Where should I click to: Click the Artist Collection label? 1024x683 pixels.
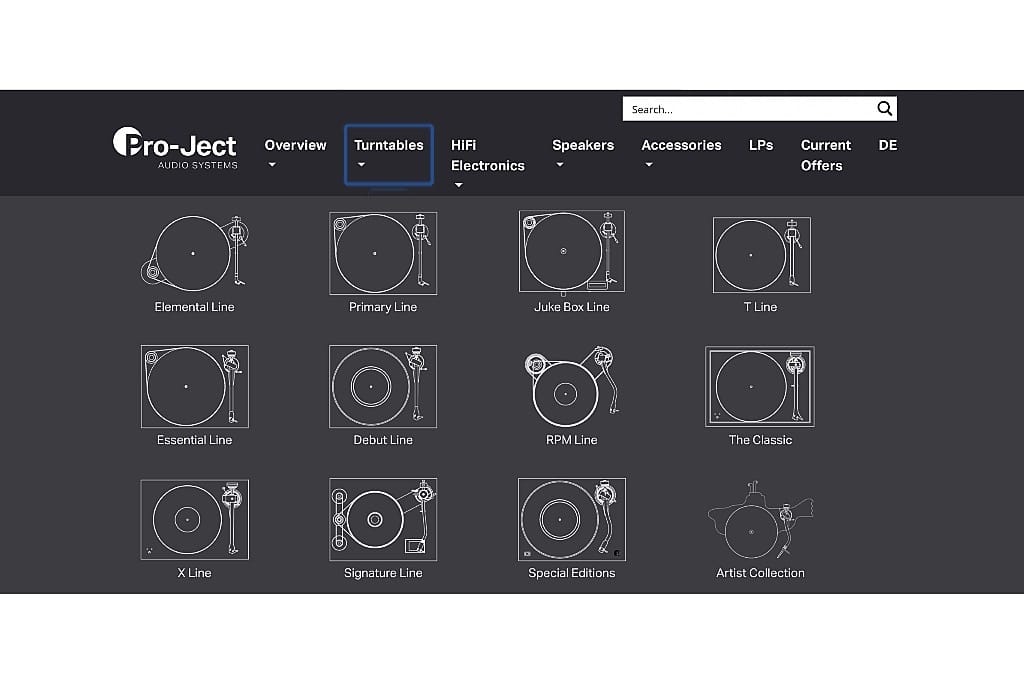pos(760,573)
